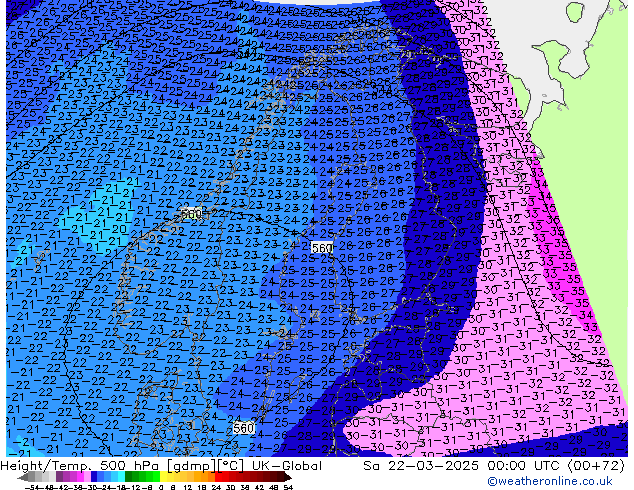Click the '(00+72)' forecast offset text
This screenshot has width=634, height=490.
click(596, 466)
